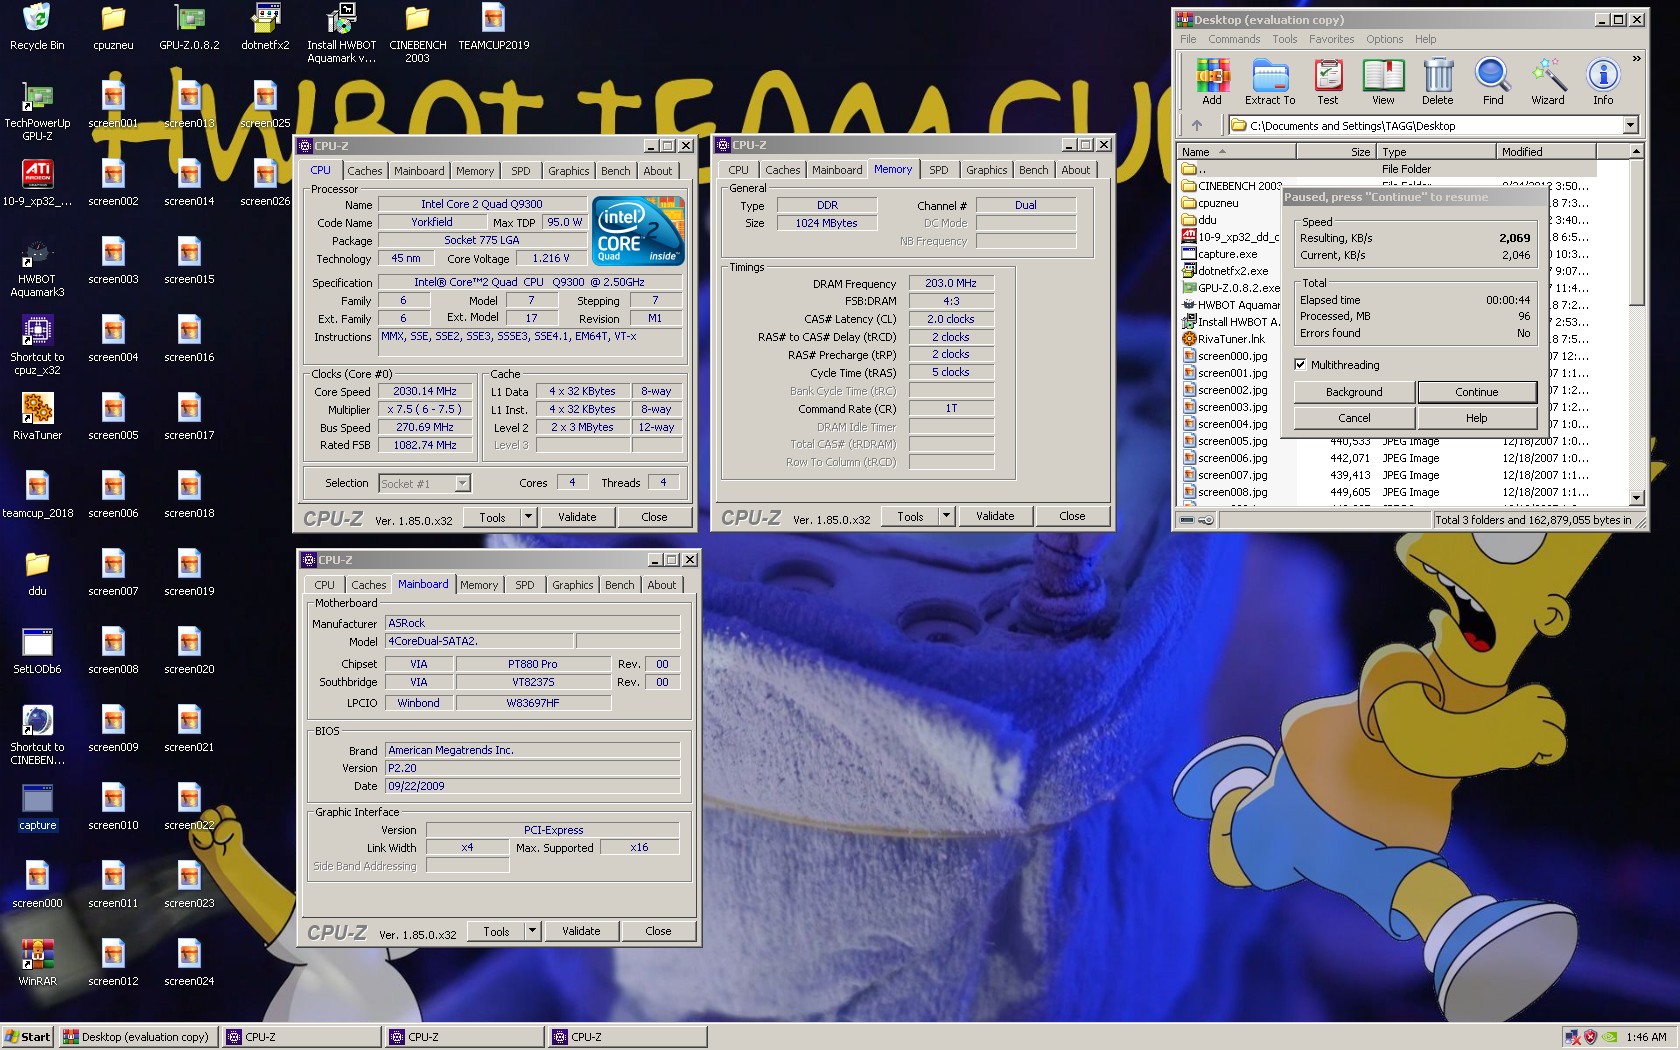The height and width of the screenshot is (1050, 1680).
Task: Click the Extract To toolbar icon
Action: [x=1270, y=81]
